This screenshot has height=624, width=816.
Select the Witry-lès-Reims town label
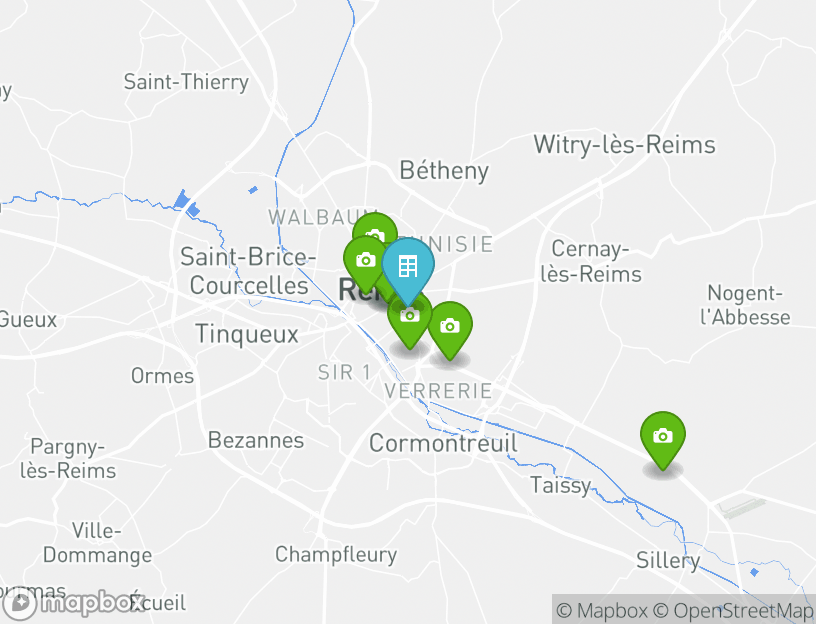[624, 145]
